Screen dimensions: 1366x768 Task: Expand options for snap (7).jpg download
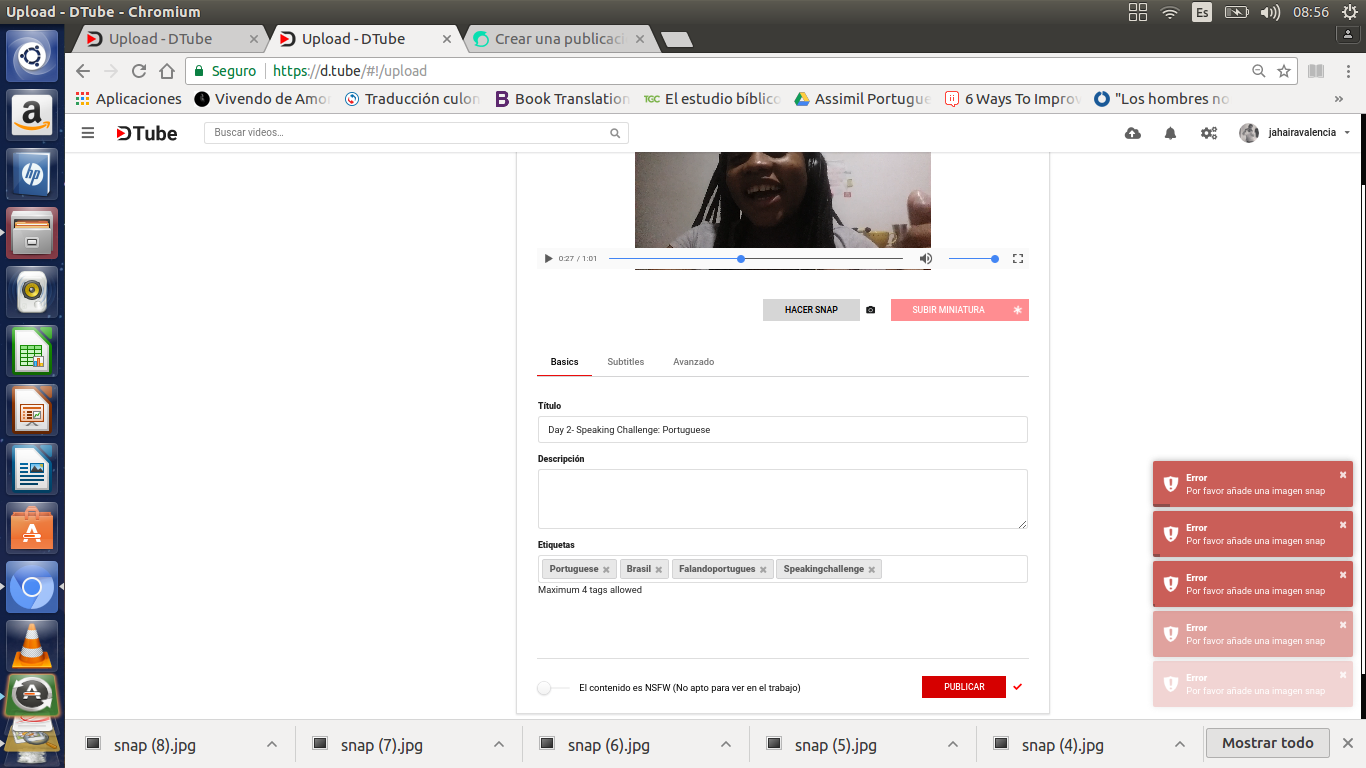point(498,745)
